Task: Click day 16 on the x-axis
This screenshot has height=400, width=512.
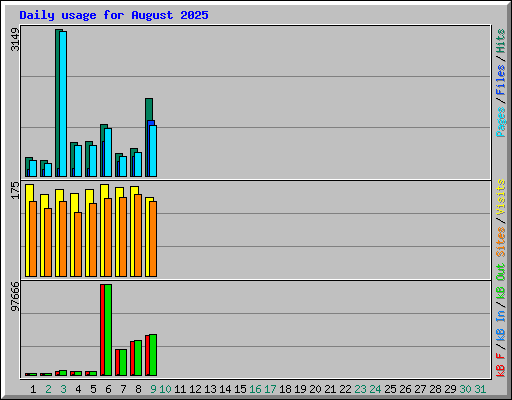Action: click(x=255, y=389)
